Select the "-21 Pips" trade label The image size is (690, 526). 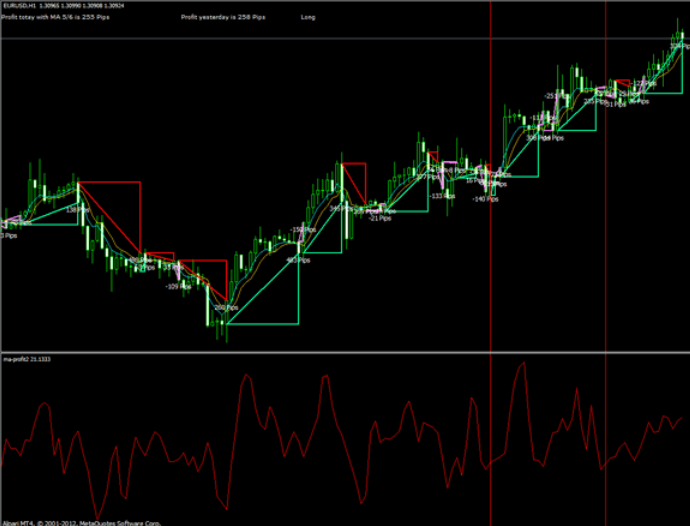380,219
